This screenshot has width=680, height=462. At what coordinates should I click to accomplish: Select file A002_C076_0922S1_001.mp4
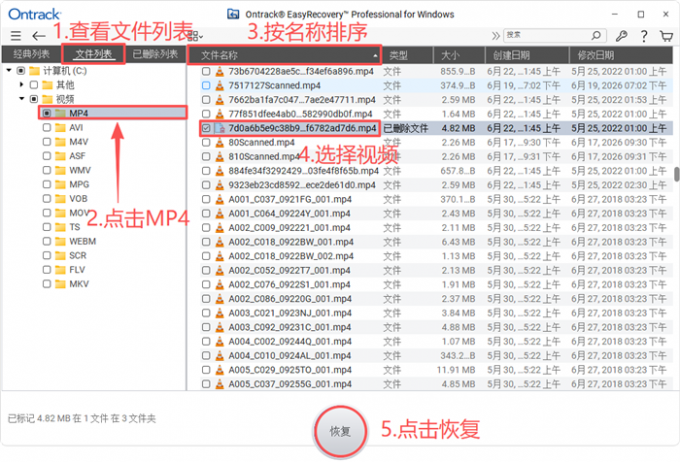289,285
